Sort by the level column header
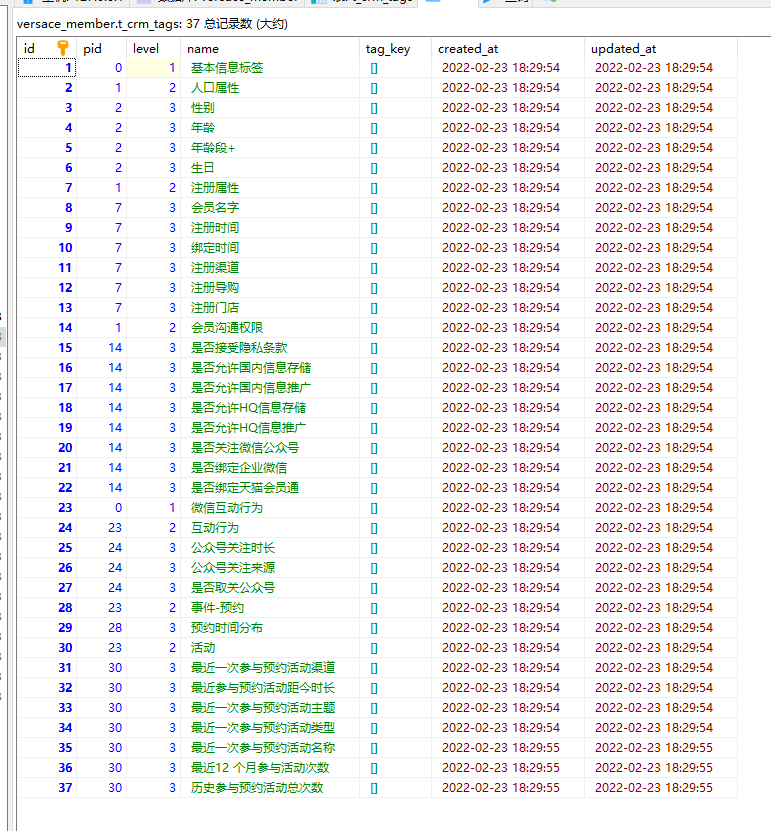The width and height of the screenshot is (771, 831). click(x=153, y=49)
